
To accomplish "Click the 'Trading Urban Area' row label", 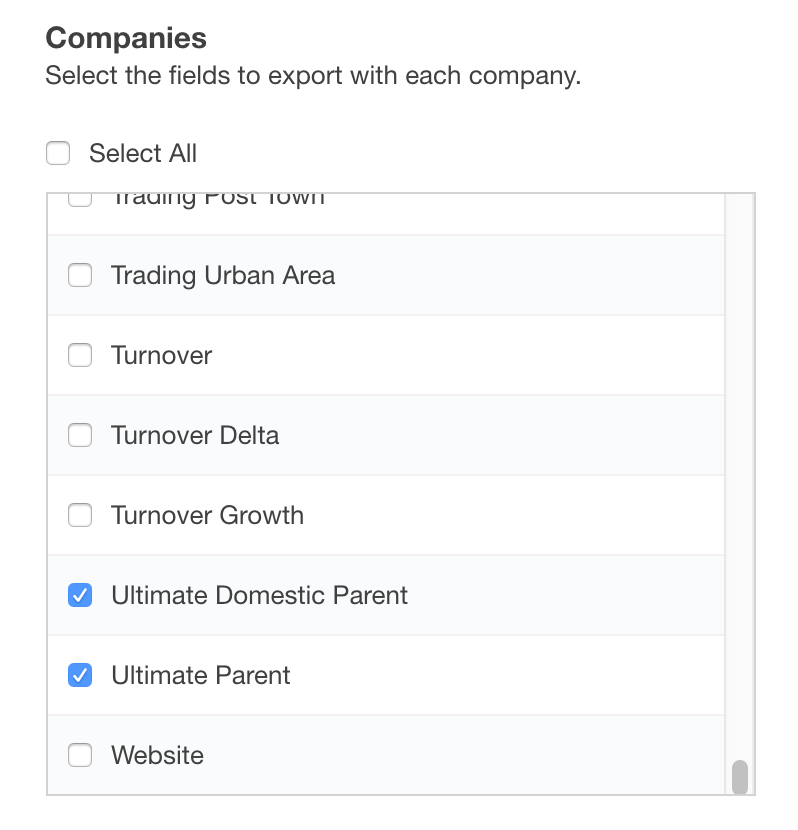I will [223, 275].
